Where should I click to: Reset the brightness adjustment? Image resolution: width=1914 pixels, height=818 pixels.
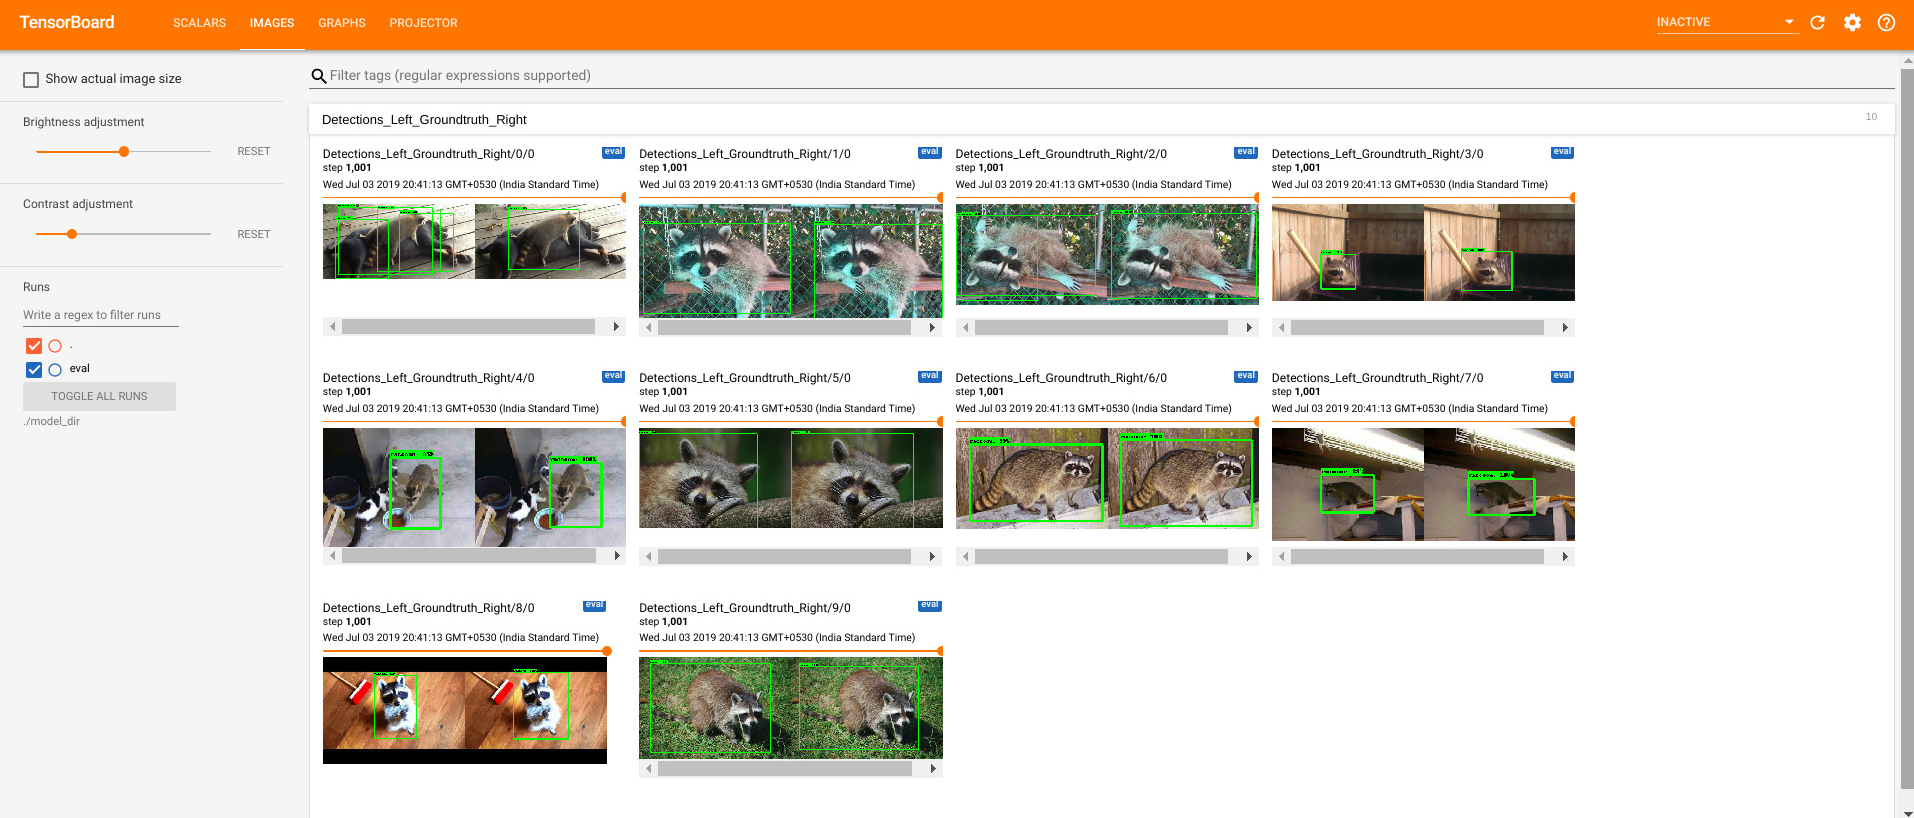254,151
